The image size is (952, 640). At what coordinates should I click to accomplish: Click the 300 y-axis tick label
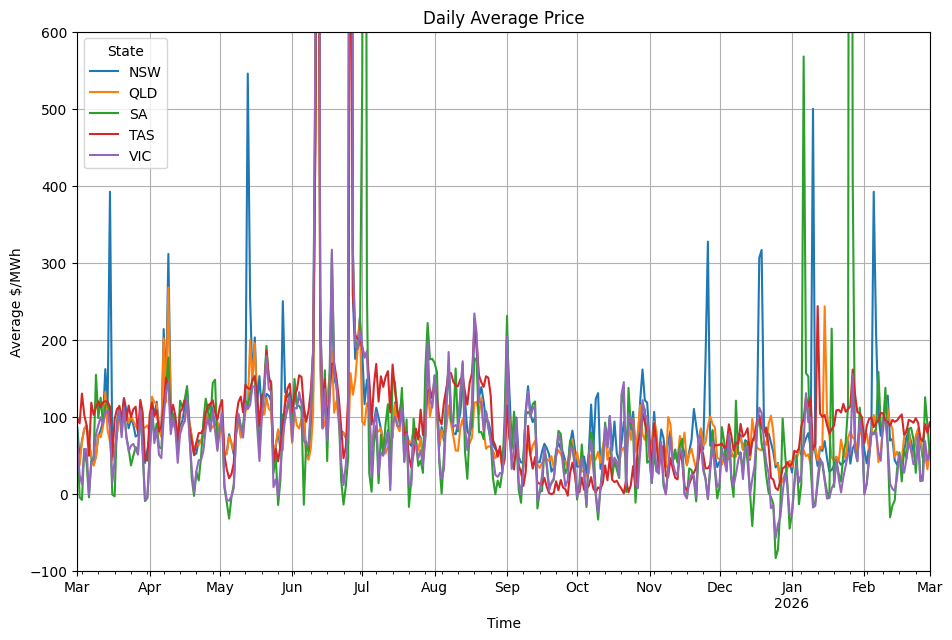point(53,264)
